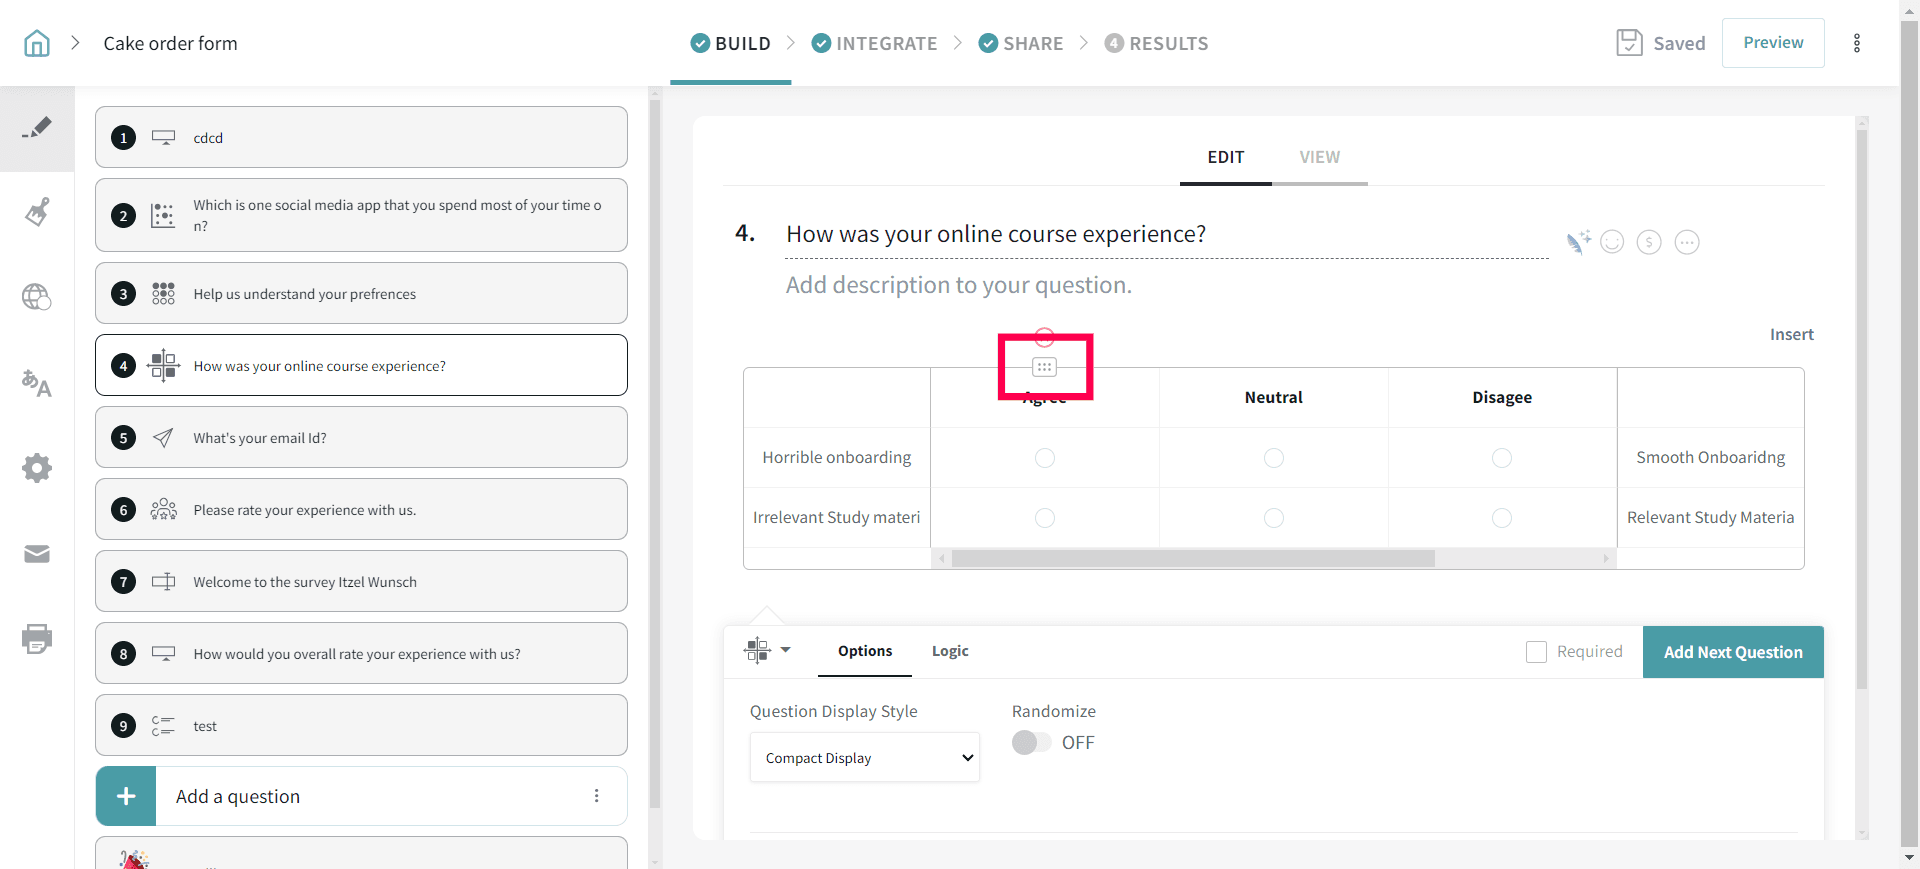
Task: Click the Preview button
Action: pos(1773,43)
